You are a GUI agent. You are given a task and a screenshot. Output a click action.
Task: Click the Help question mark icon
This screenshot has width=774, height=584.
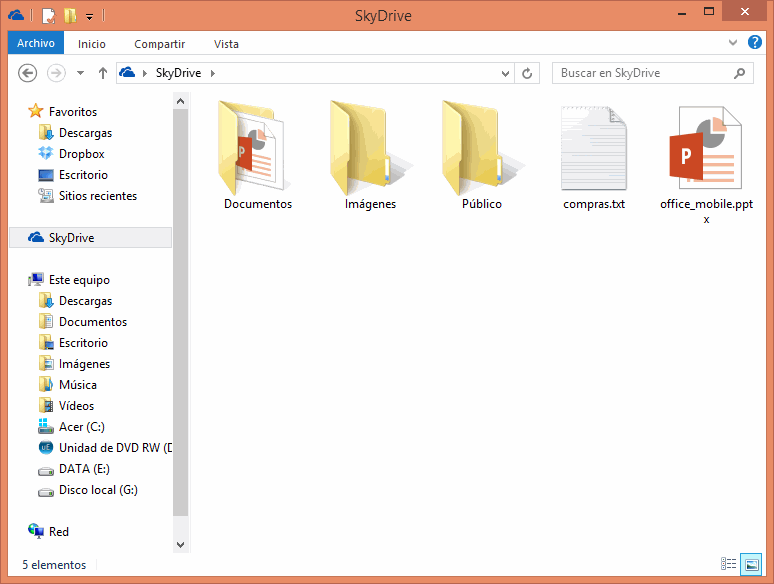coord(754,43)
